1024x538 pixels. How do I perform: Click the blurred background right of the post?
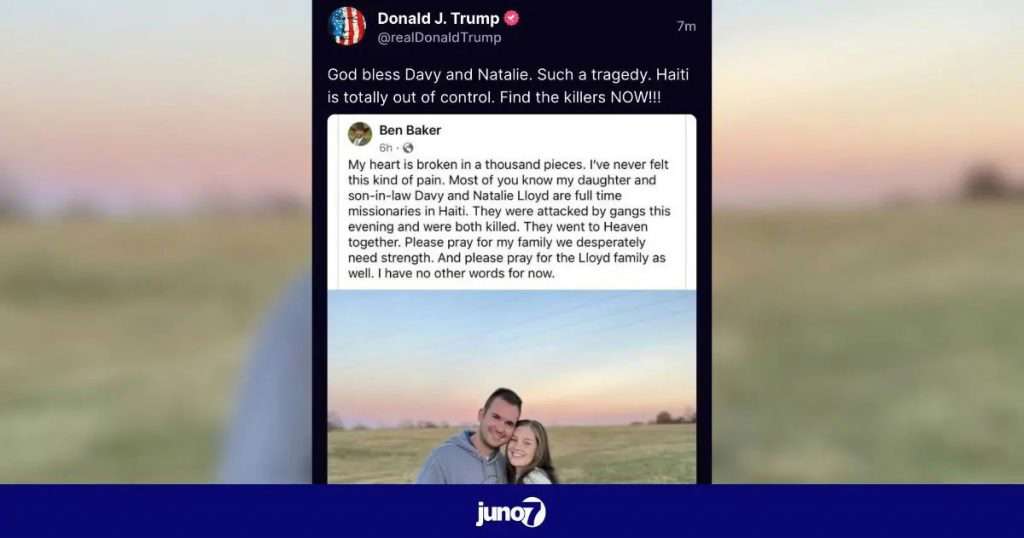[868, 242]
